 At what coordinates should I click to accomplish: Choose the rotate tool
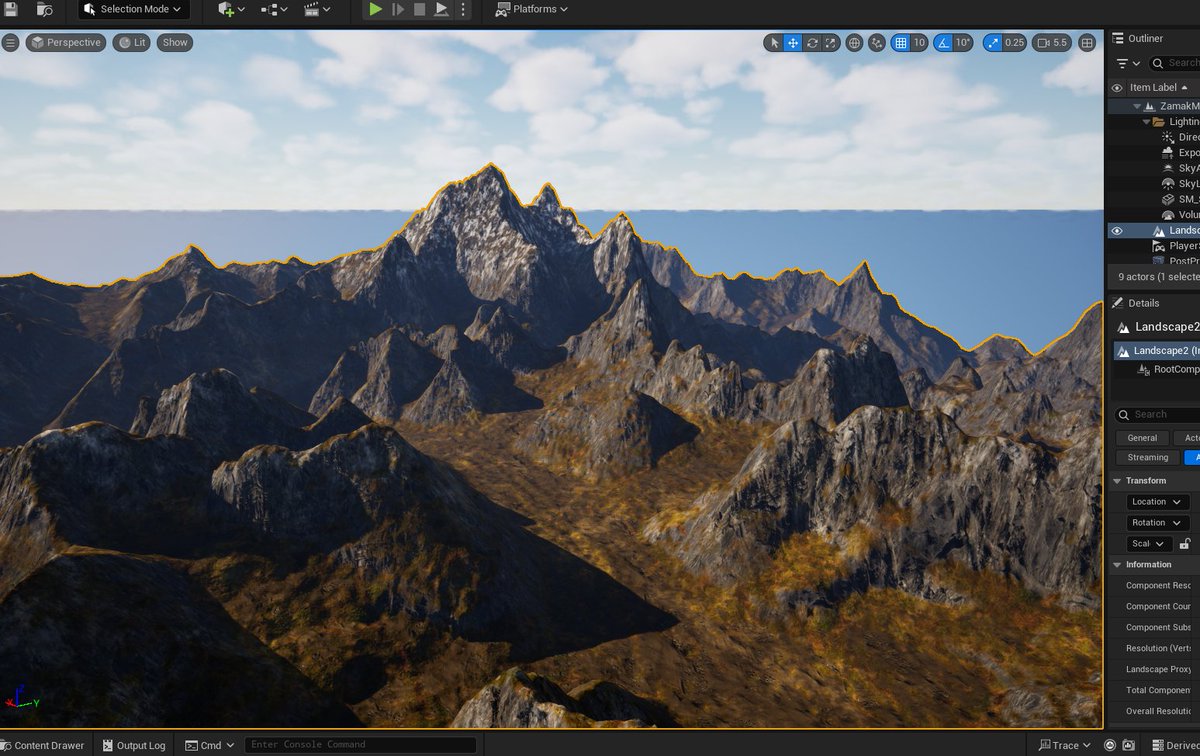812,43
